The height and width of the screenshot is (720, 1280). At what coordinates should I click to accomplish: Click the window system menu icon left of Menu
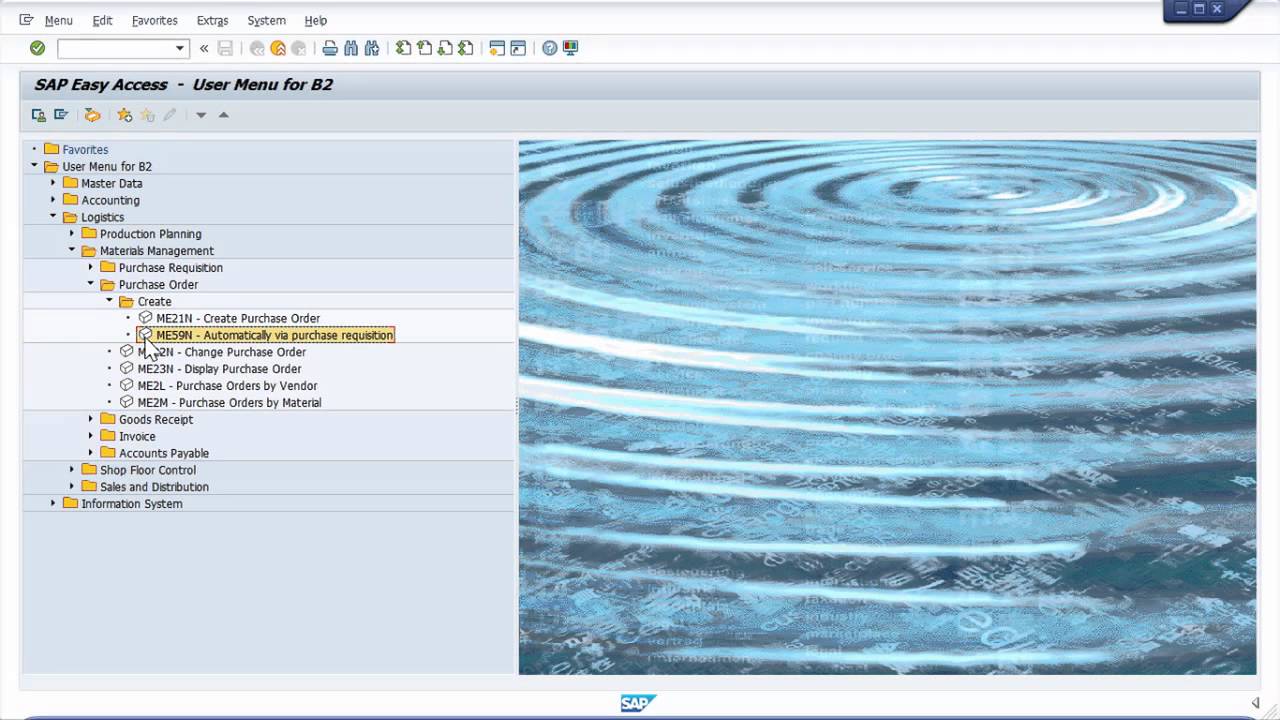point(26,20)
